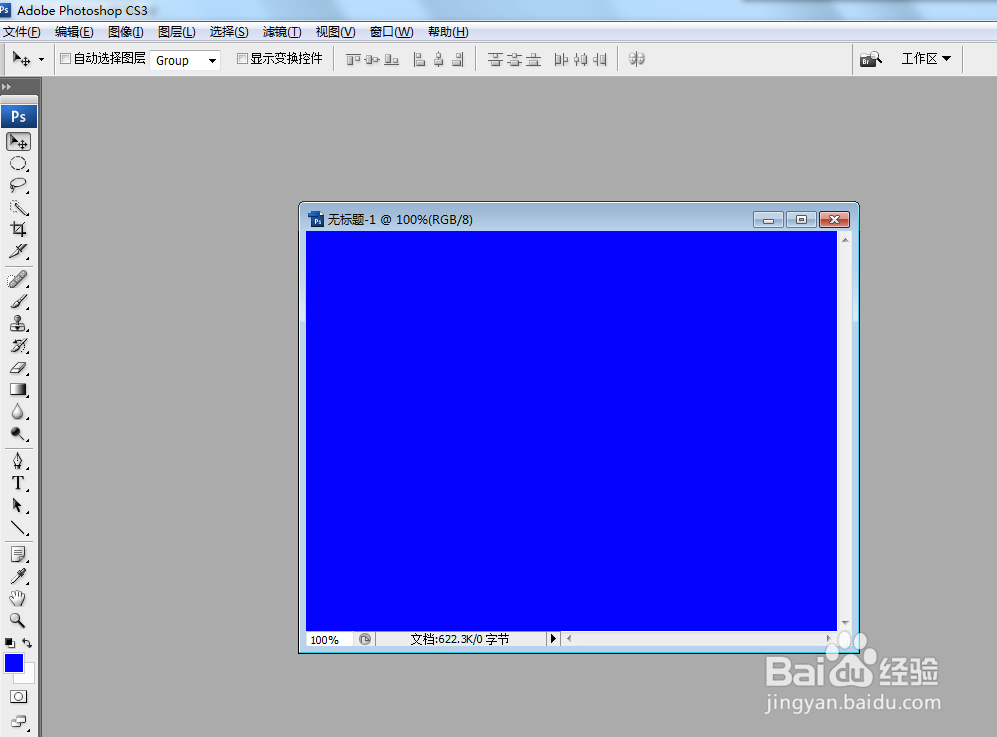
Task: Distribute left edges of layers
Action: pos(561,59)
